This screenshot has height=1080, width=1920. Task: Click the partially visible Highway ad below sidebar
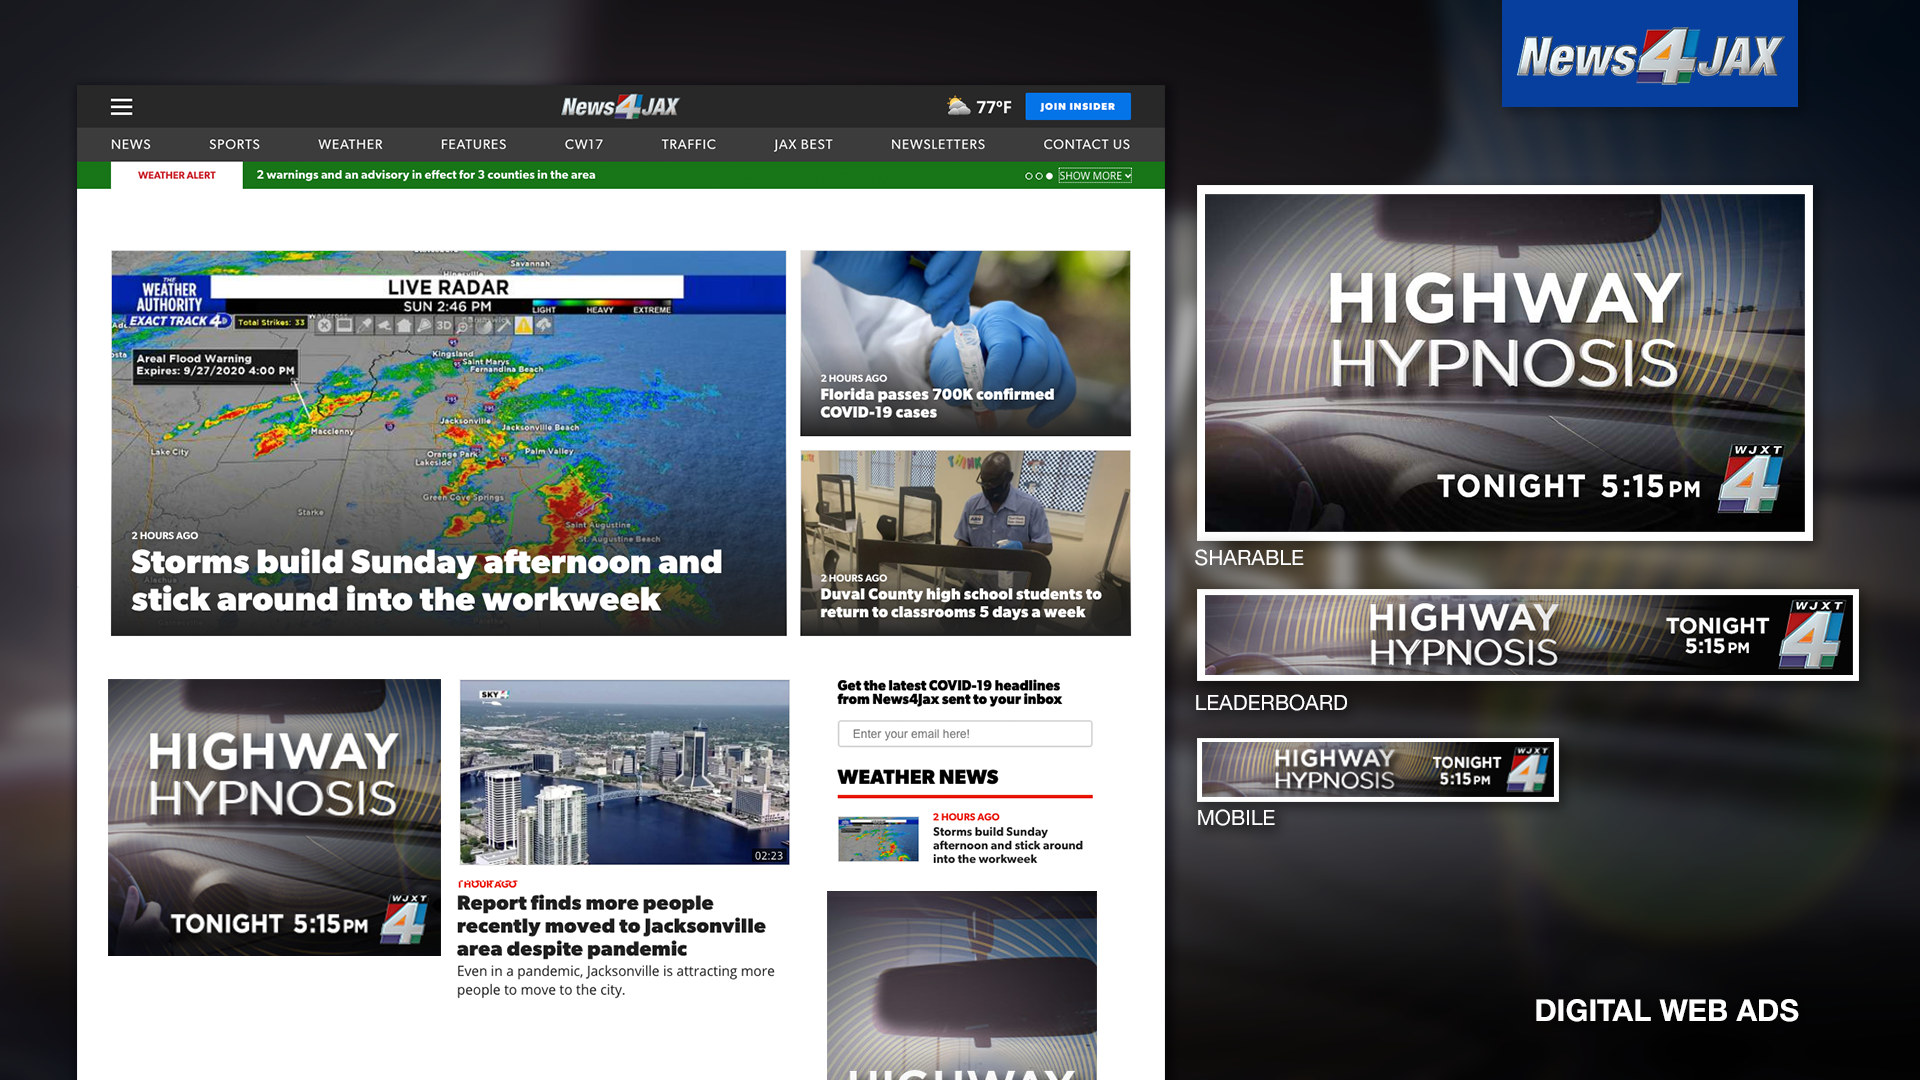click(962, 985)
